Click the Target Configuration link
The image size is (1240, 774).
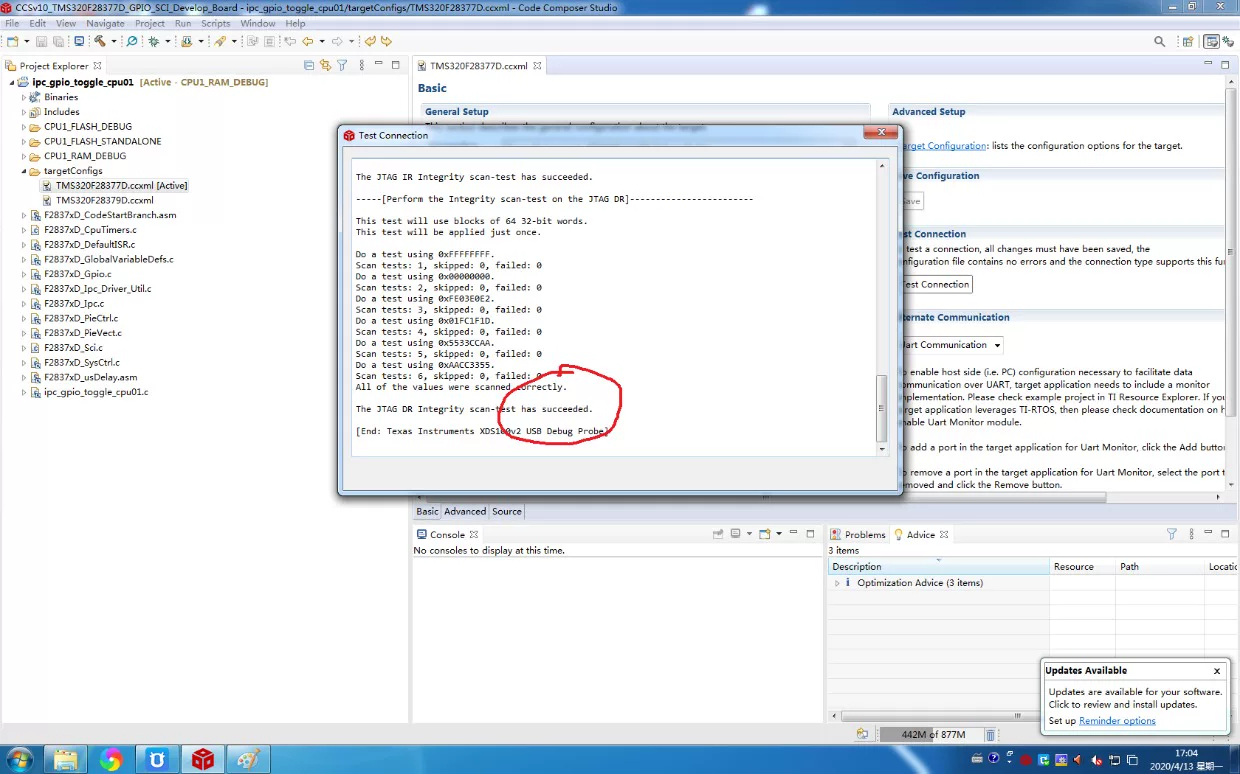943,146
